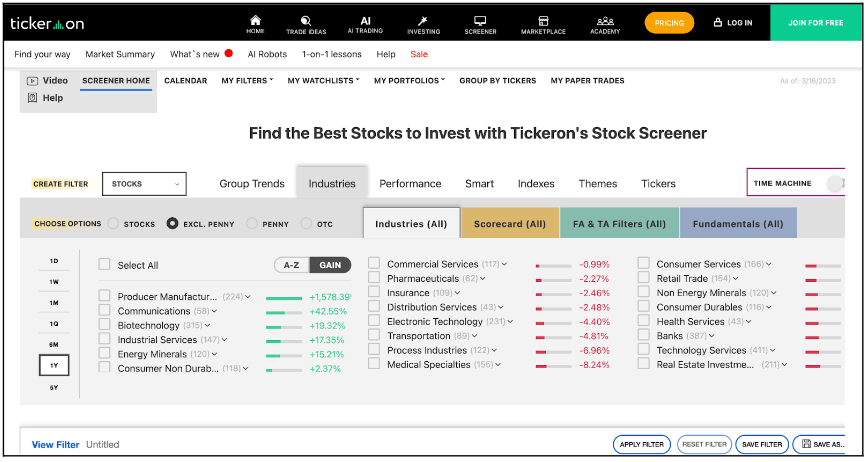Image resolution: width=866 pixels, height=462 pixels.
Task: Select the Stocks radio option
Action: coord(113,224)
